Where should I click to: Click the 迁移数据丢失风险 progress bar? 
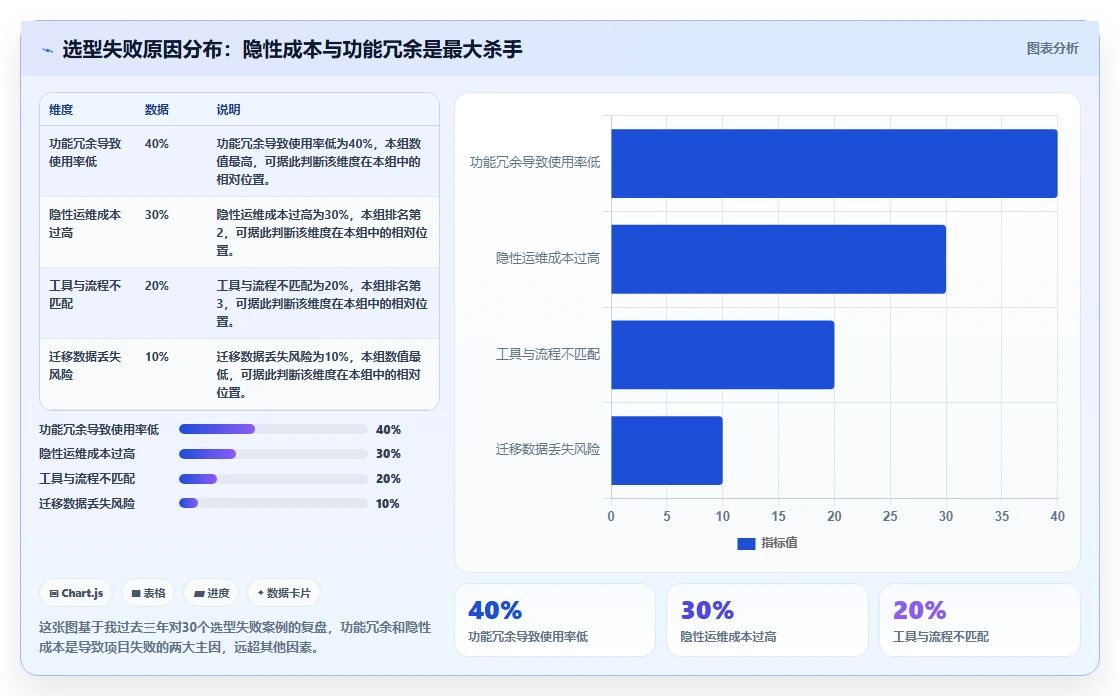[x=273, y=503]
